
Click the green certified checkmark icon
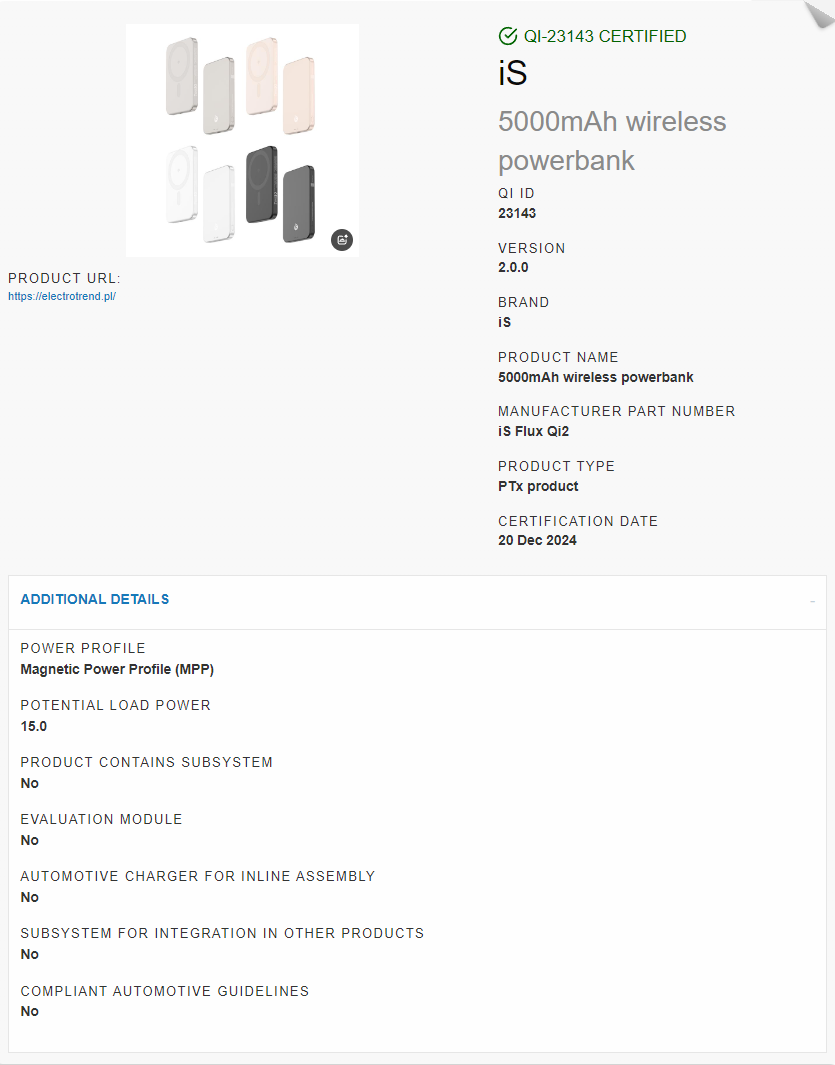pyautogui.click(x=508, y=36)
